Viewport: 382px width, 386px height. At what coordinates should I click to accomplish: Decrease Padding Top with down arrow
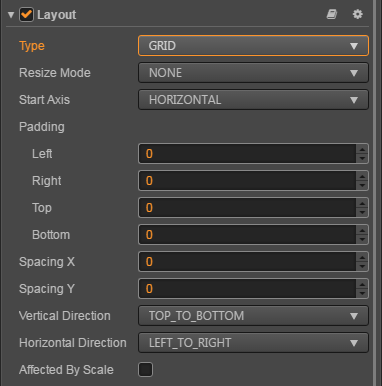click(x=362, y=212)
